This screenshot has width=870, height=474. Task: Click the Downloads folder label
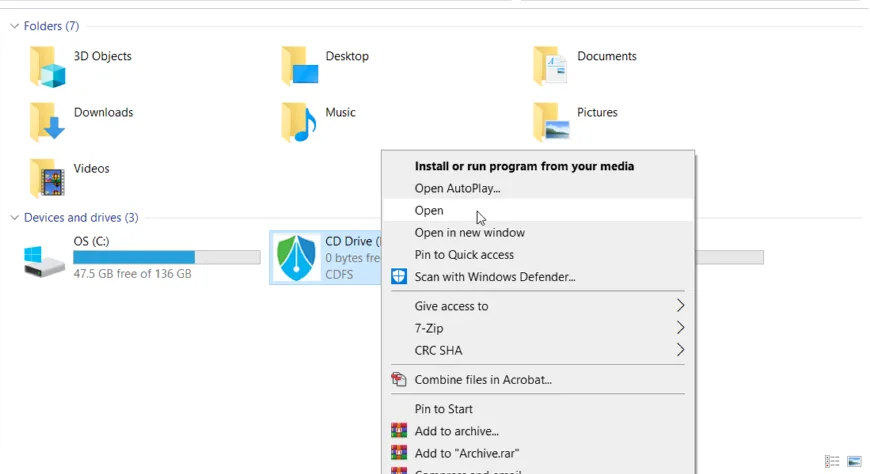[103, 112]
